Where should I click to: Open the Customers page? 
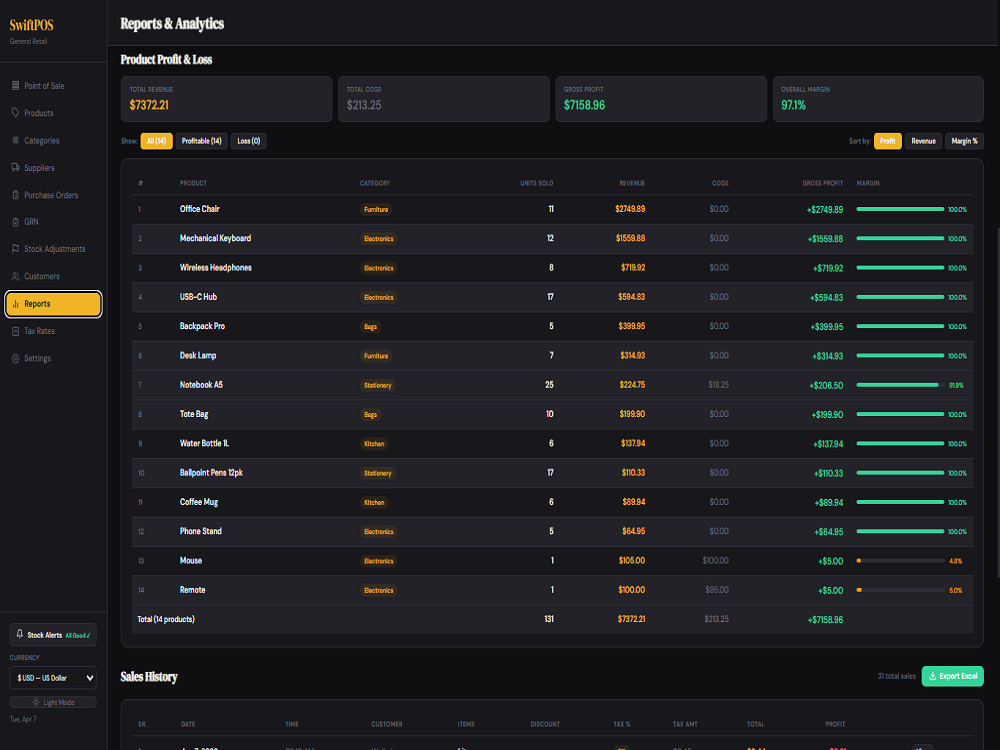click(54, 277)
